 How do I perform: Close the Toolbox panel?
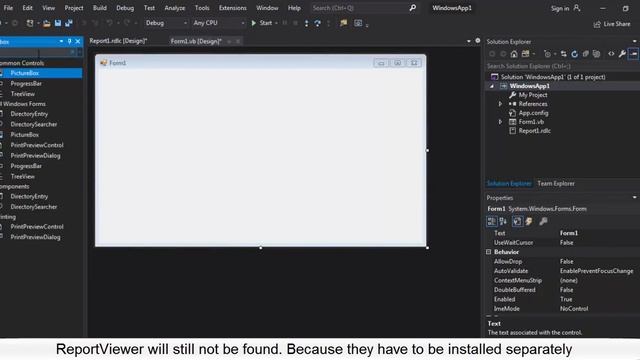point(78,41)
